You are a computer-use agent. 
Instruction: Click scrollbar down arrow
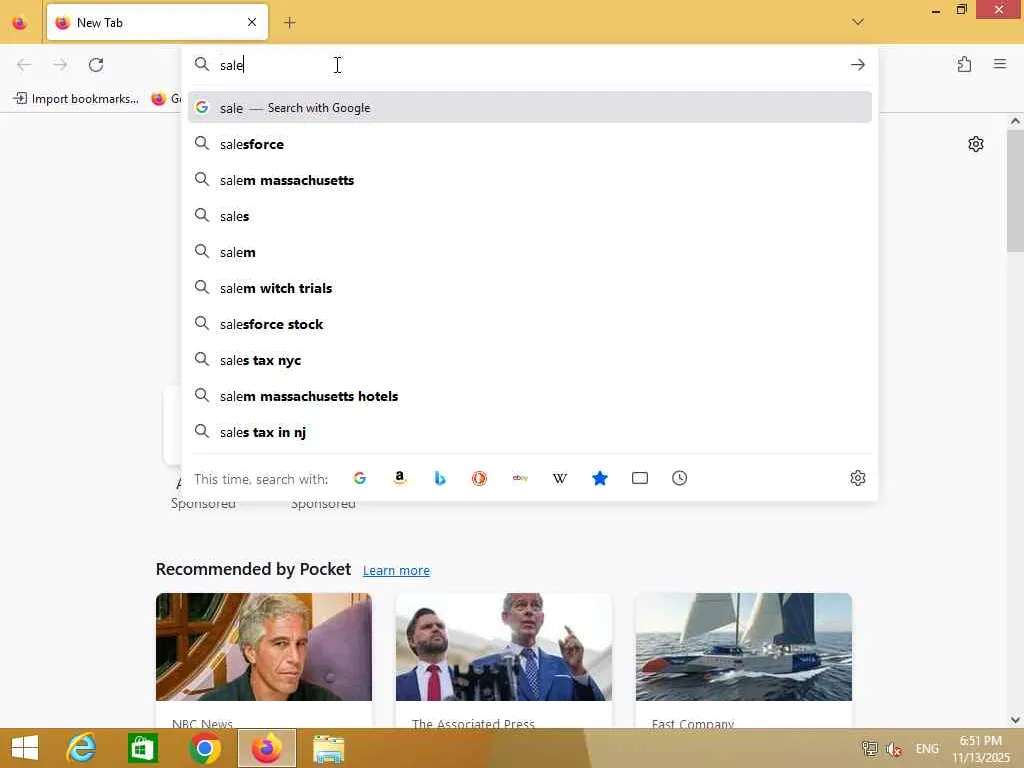pos(1015,720)
